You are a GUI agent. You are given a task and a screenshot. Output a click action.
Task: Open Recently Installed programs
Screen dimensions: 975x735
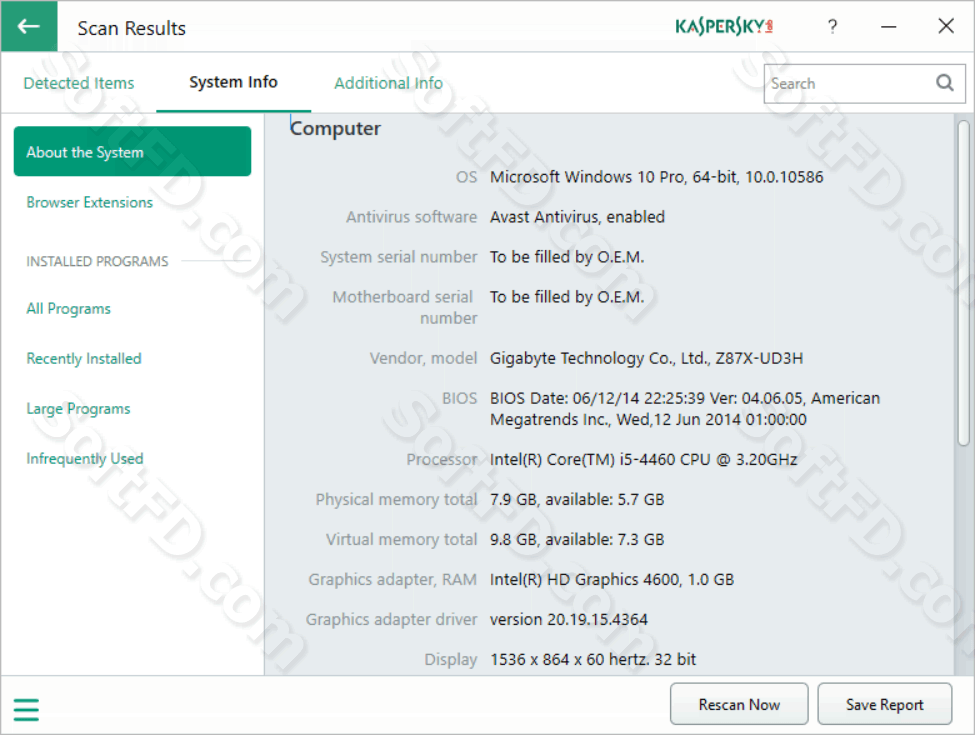coord(84,359)
